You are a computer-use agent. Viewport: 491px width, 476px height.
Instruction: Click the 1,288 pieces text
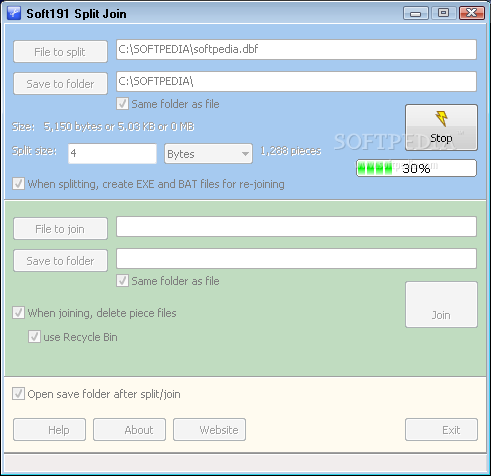tap(291, 151)
